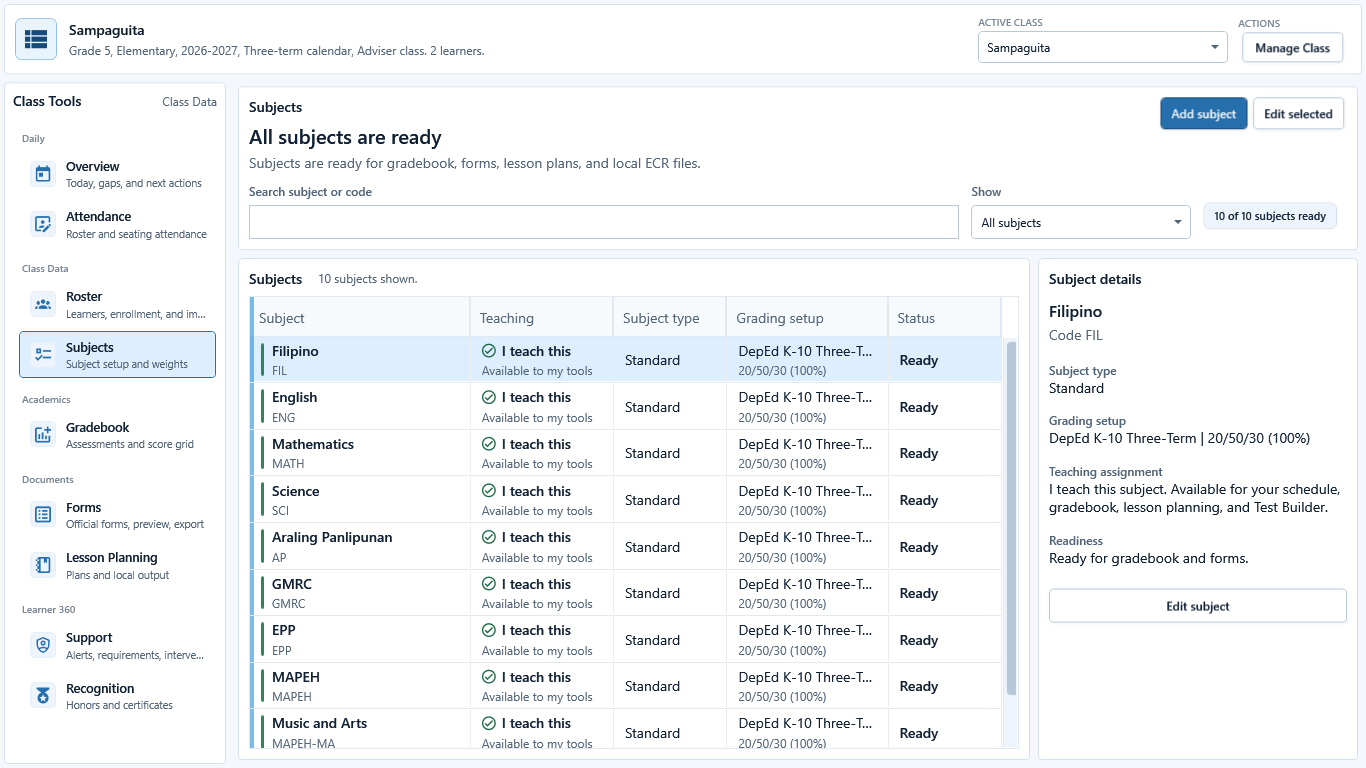The width and height of the screenshot is (1366, 768).
Task: Select the English subject row
Action: click(x=625, y=407)
